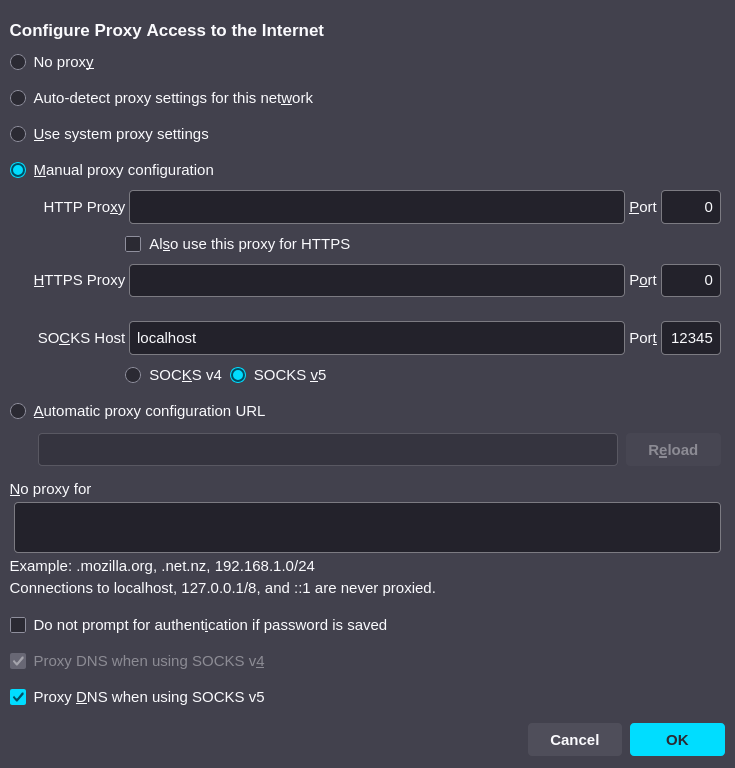
Task: Click inside the No proxy for text area
Action: coord(367,527)
